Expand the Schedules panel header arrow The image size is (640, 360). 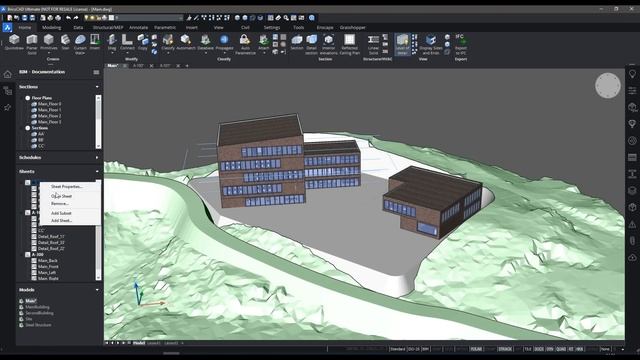pyautogui.click(x=97, y=158)
